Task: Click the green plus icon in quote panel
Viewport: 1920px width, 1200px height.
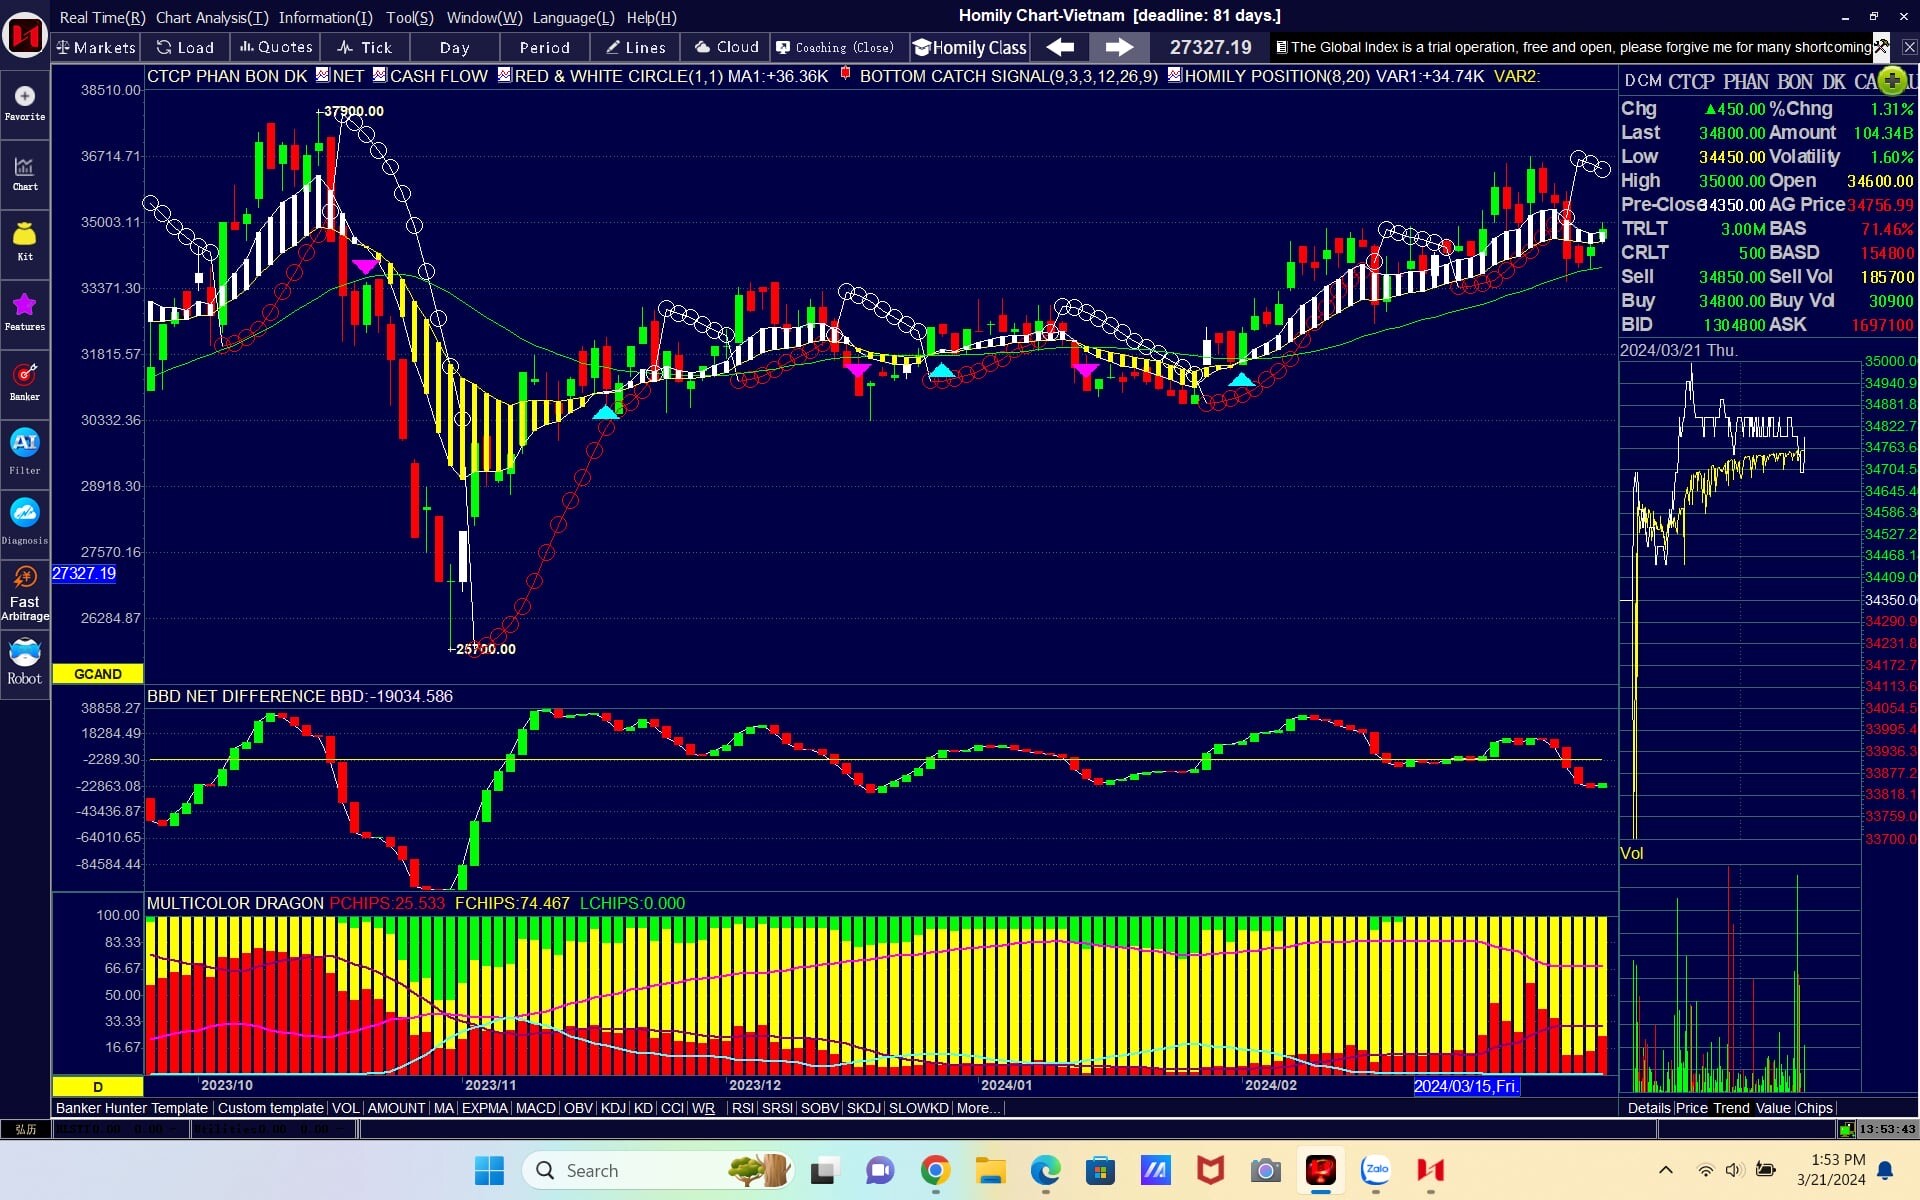Action: coord(1892,80)
